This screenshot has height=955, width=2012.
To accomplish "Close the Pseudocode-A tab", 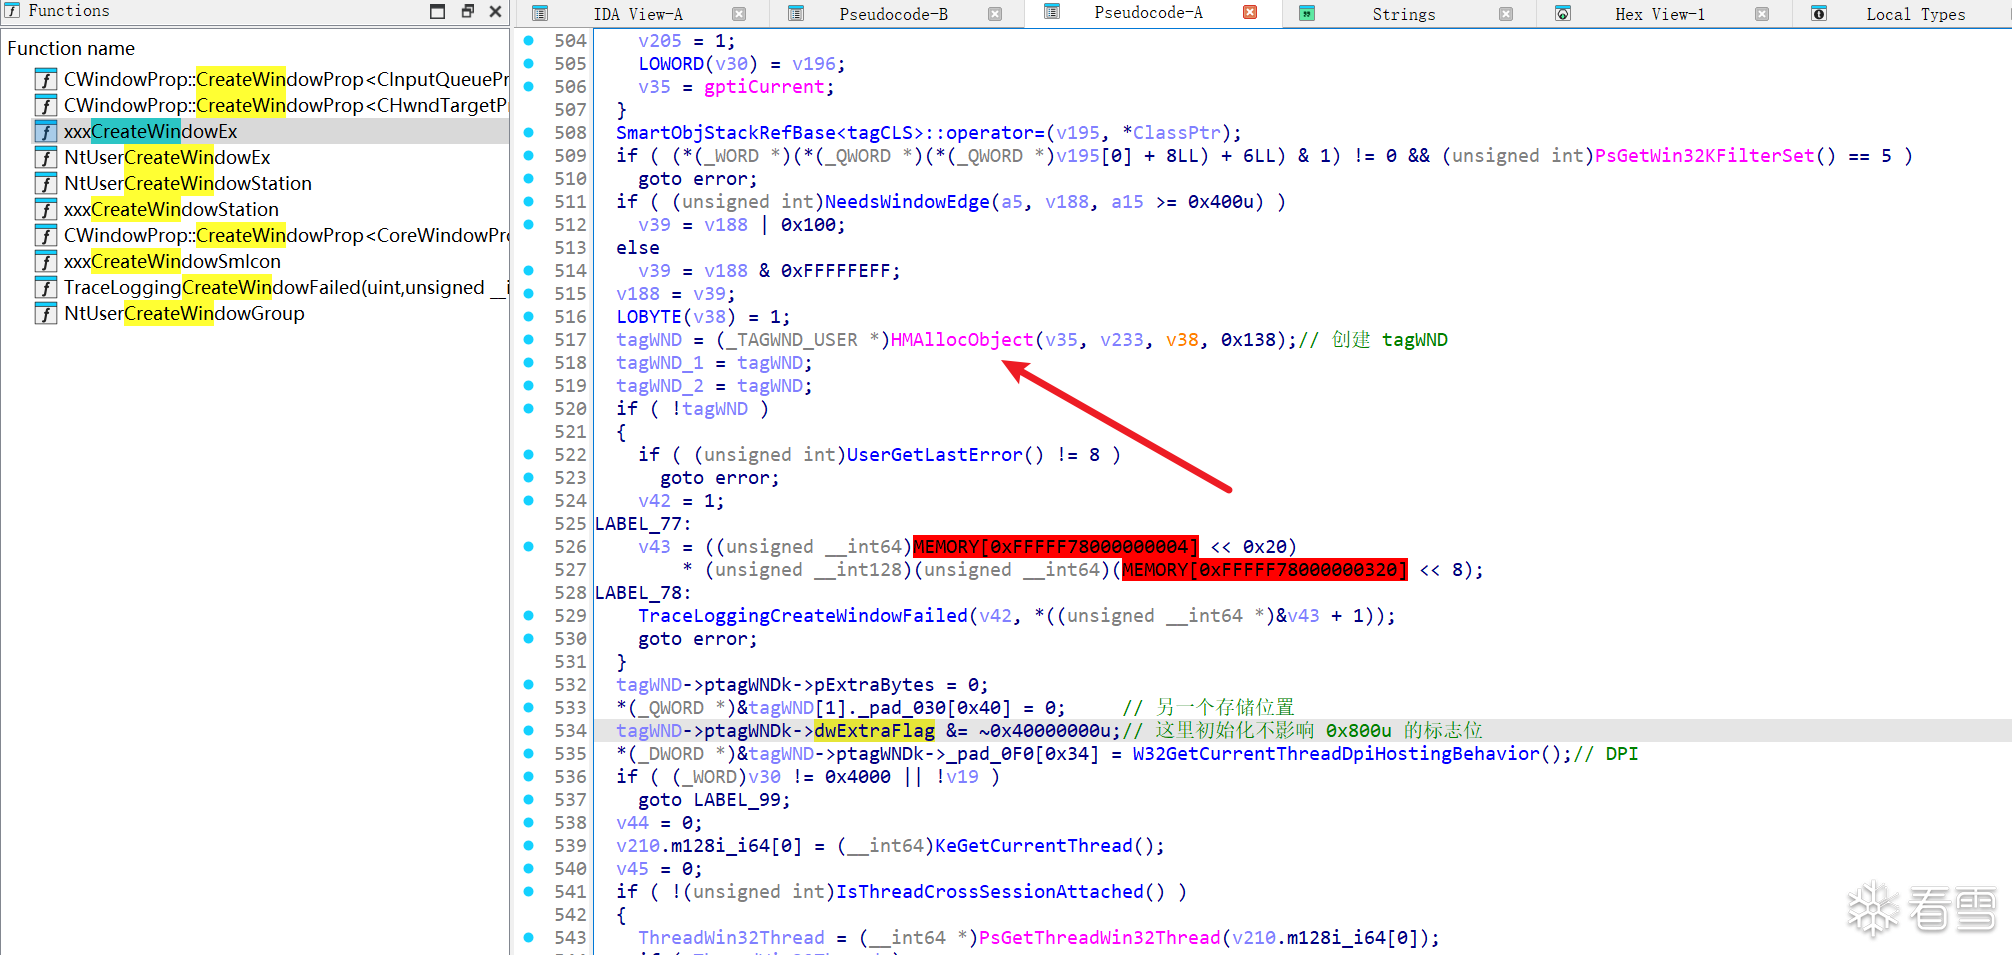I will [1250, 12].
